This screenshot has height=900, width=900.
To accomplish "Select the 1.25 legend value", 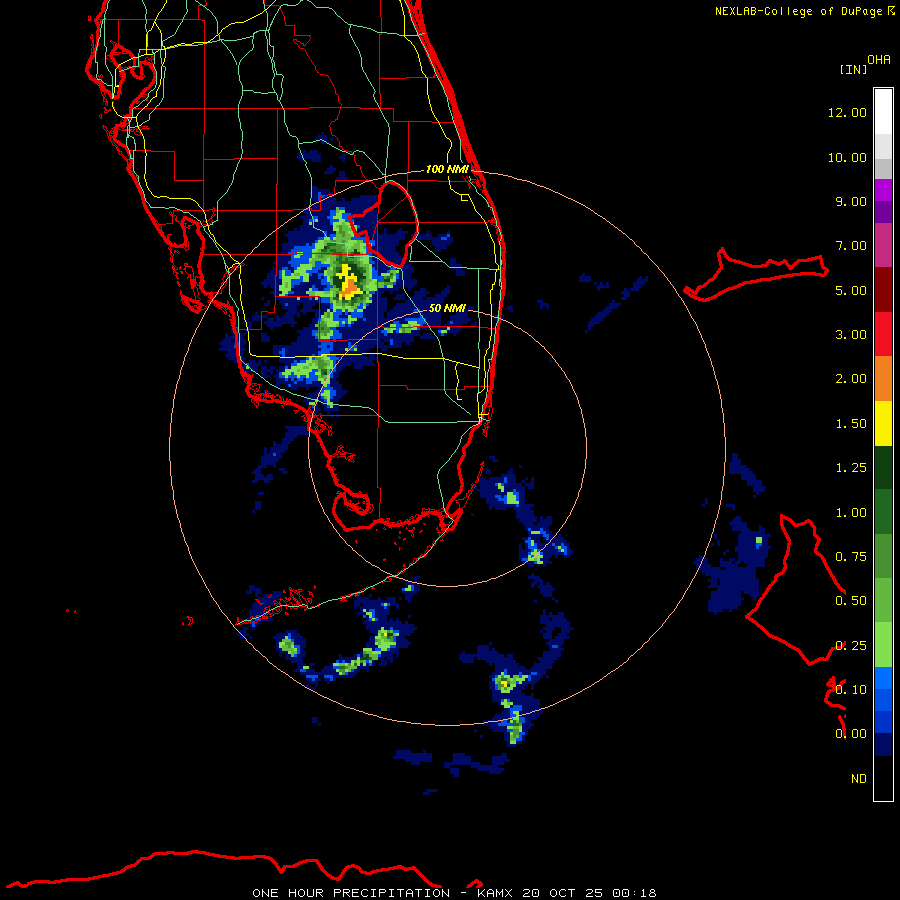I will click(851, 468).
